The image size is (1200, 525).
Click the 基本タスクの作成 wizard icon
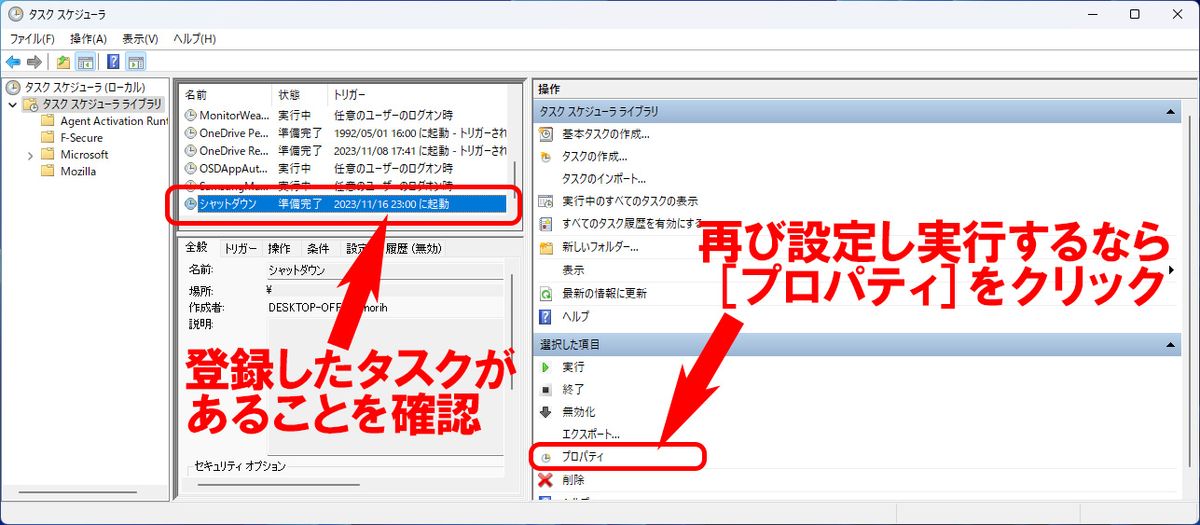pos(546,134)
